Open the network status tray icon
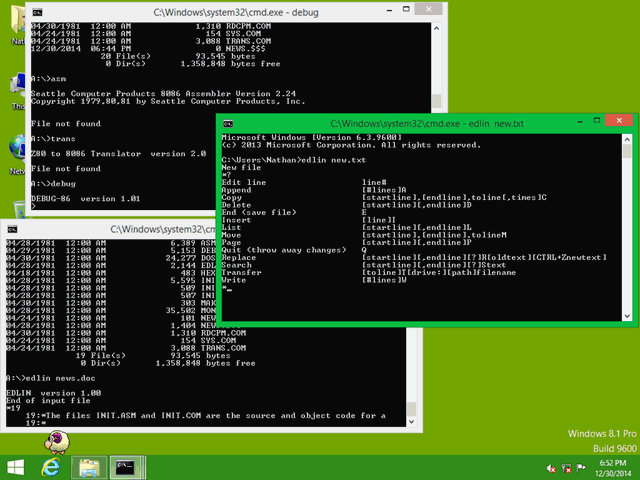640x480 pixels. [x=566, y=468]
